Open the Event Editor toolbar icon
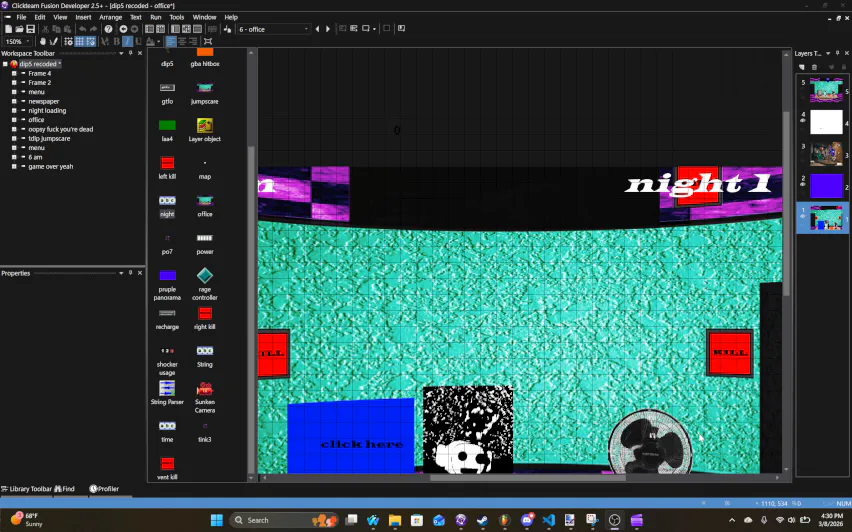 [186, 29]
